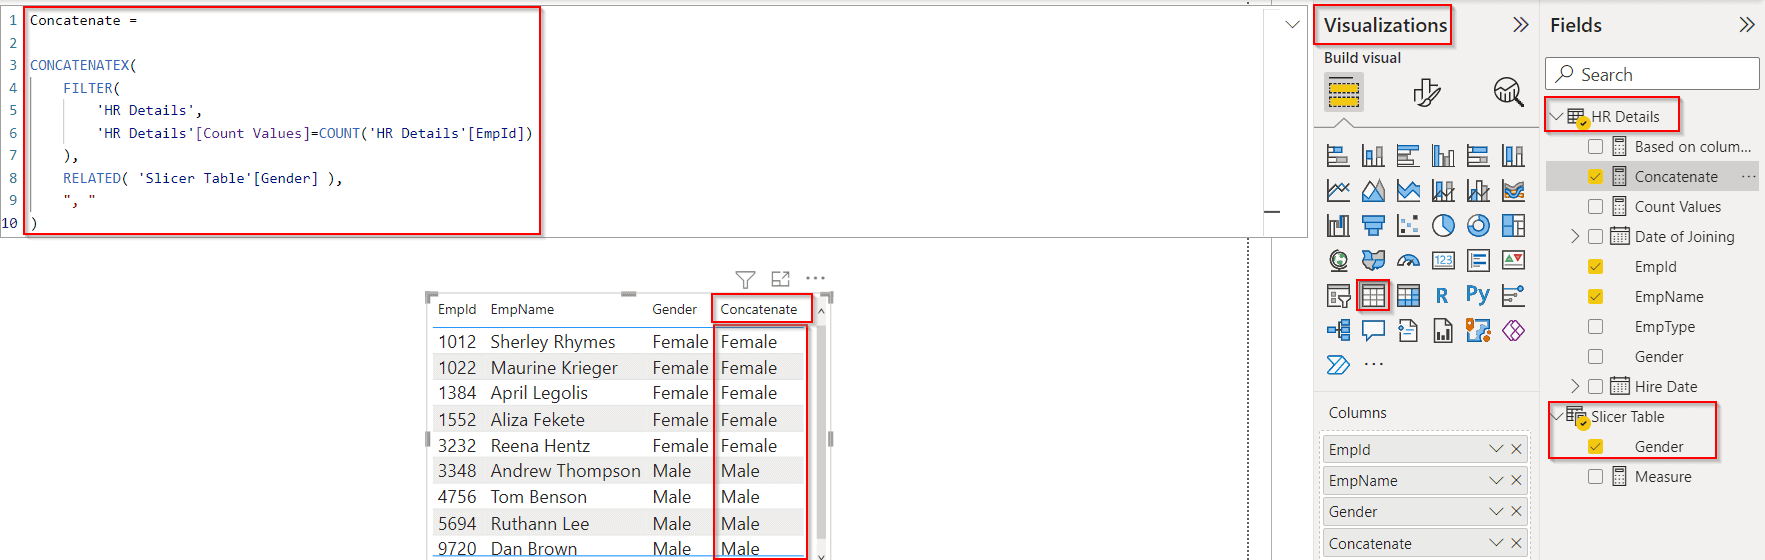Check the Measure field

coord(1595,476)
